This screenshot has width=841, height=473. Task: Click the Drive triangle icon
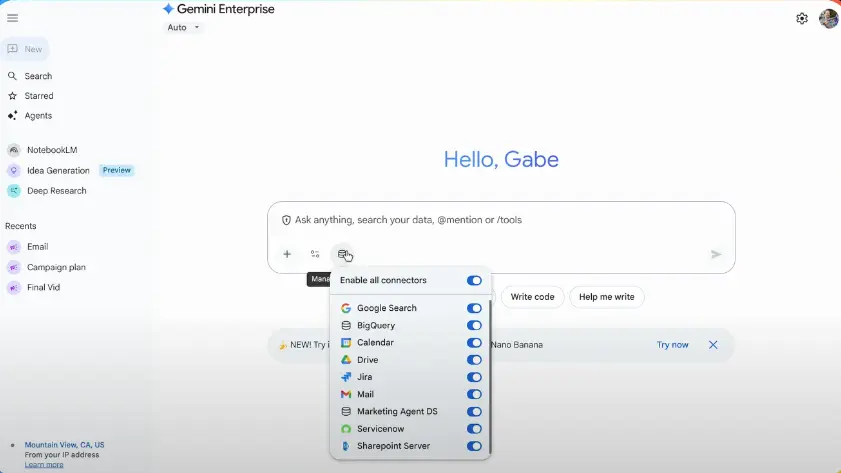346,360
